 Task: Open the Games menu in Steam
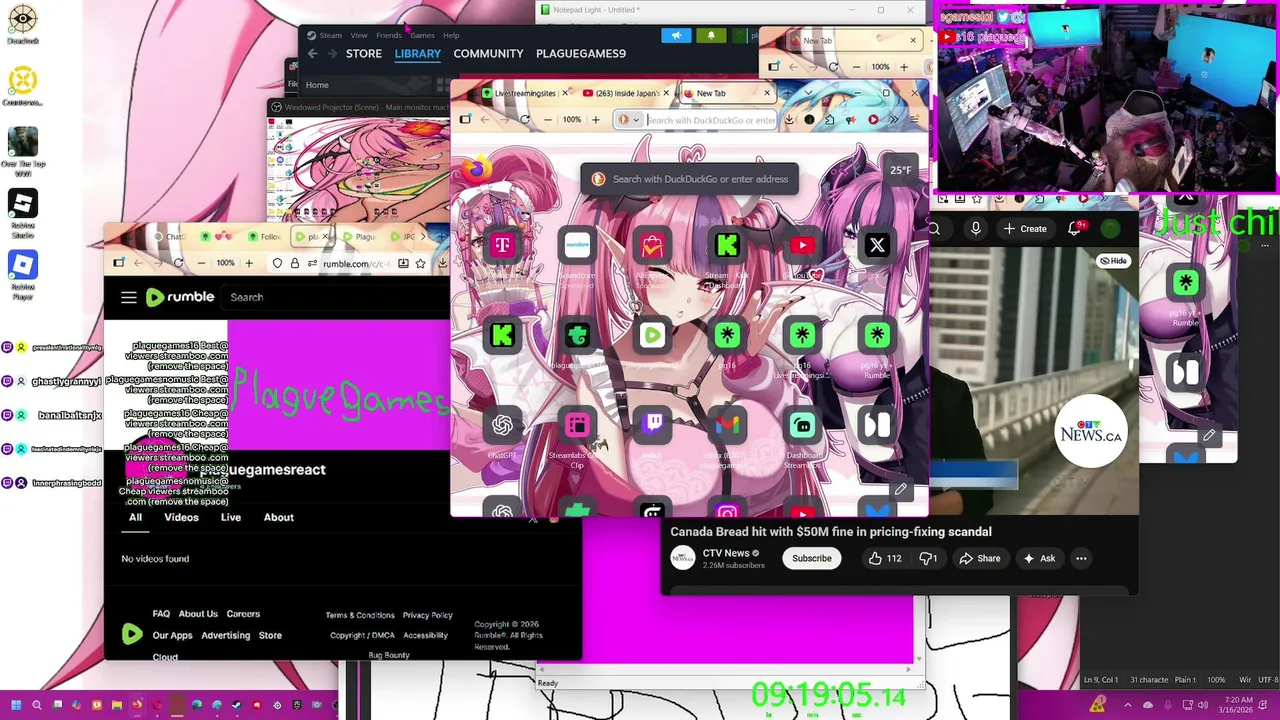(422, 35)
